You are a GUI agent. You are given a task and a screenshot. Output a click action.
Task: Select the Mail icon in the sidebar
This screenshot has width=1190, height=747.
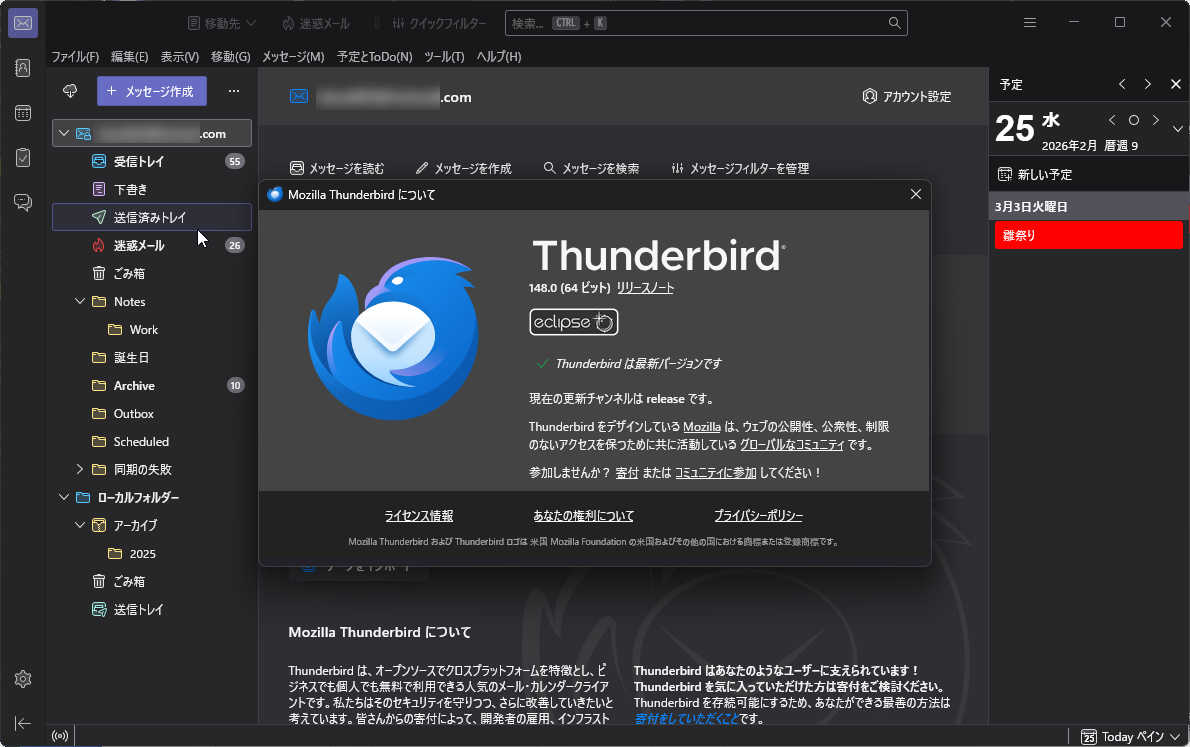click(x=22, y=22)
